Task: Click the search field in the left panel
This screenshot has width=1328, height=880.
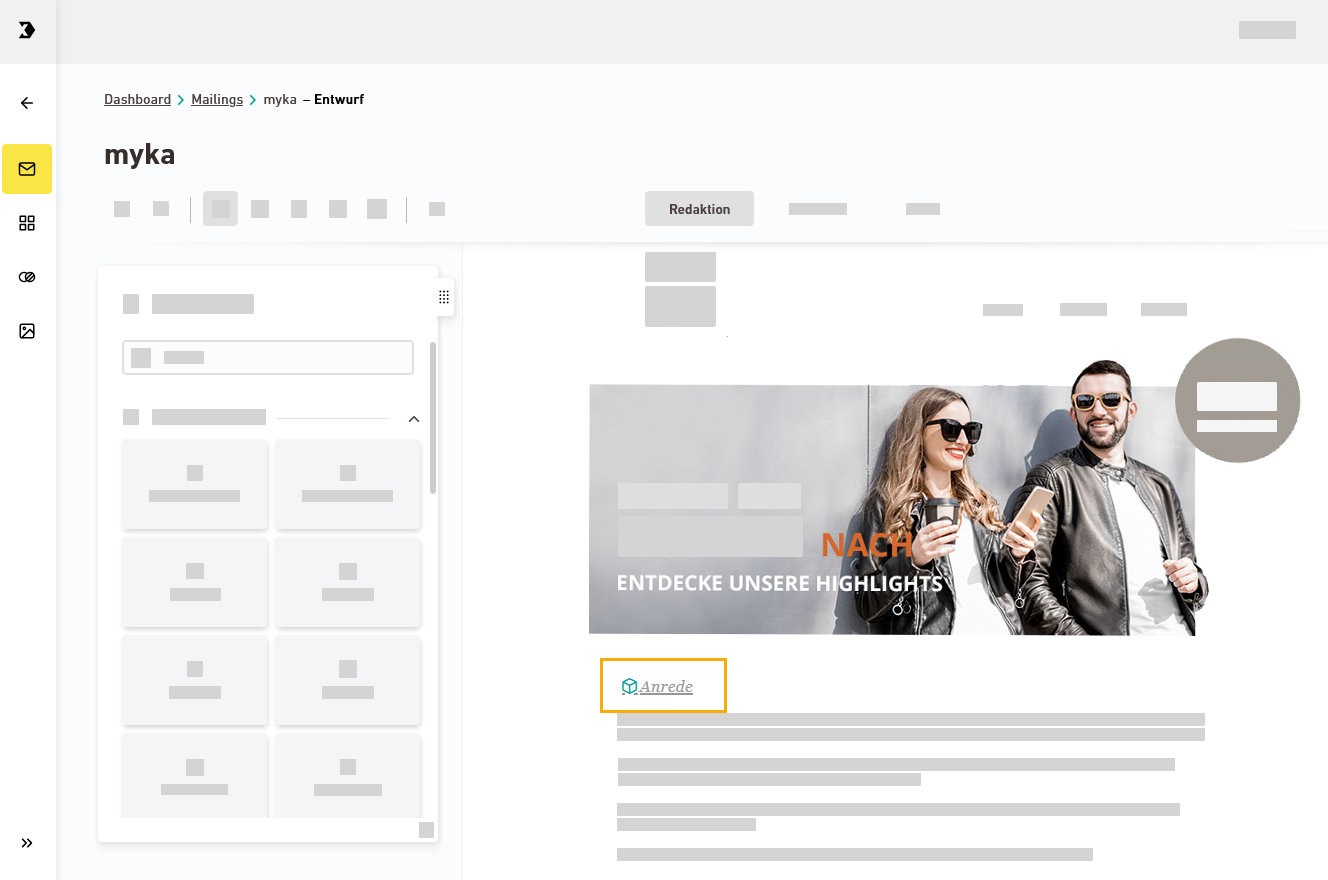Action: coord(268,358)
